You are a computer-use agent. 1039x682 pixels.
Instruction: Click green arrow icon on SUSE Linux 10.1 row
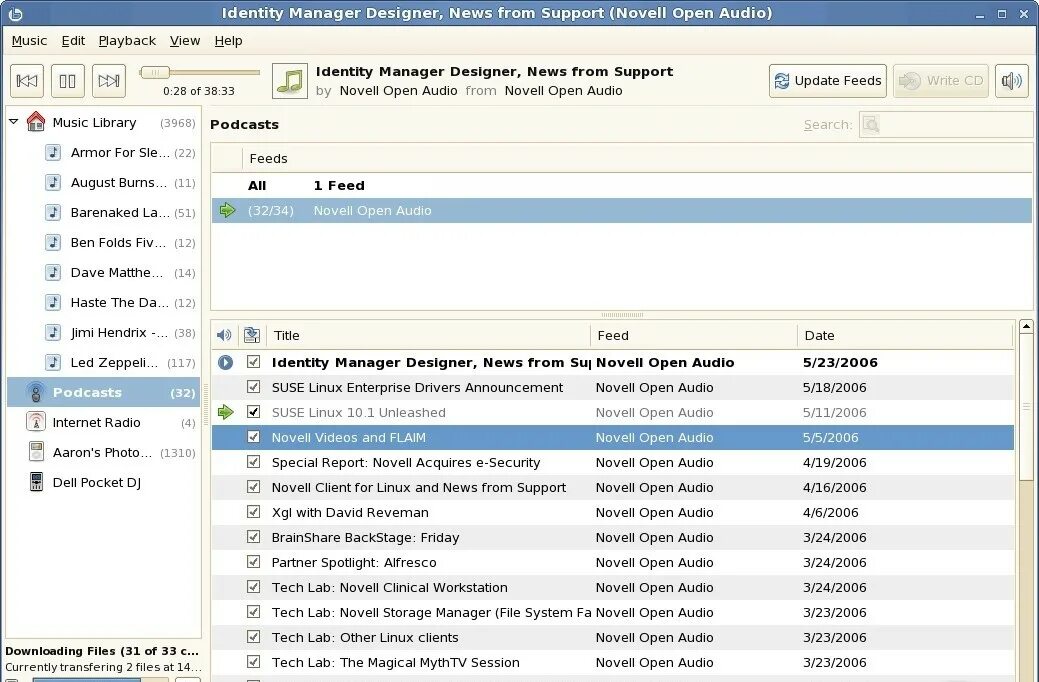coord(226,412)
